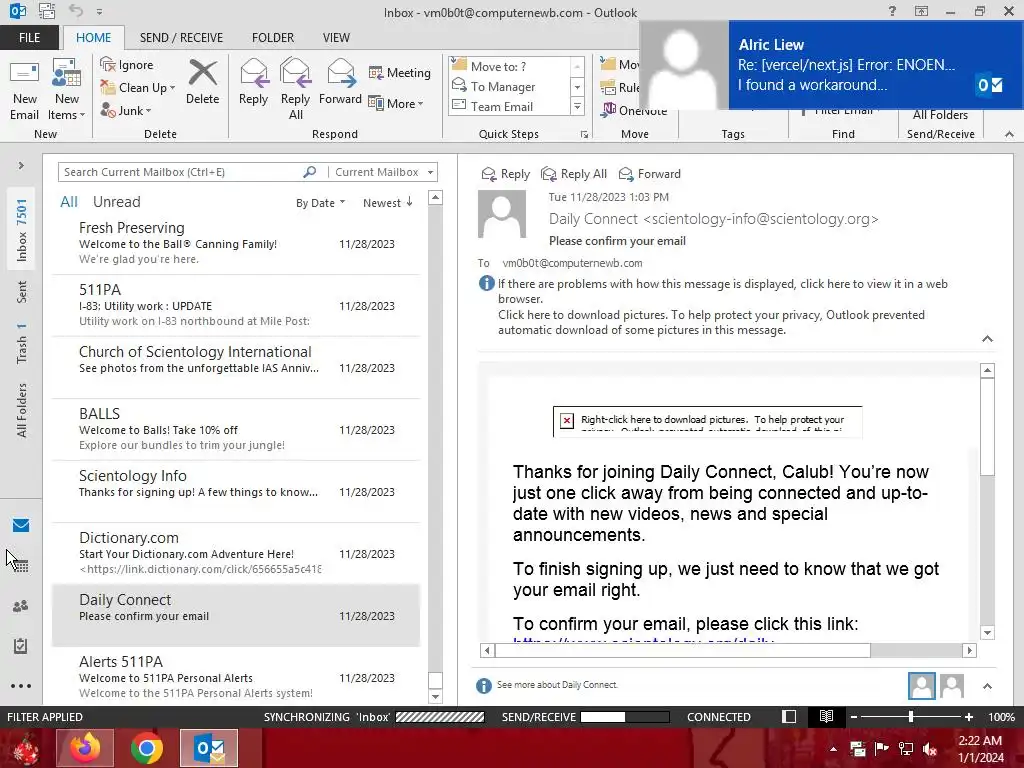
Task: Reply with a Meeting request
Action: tap(400, 72)
